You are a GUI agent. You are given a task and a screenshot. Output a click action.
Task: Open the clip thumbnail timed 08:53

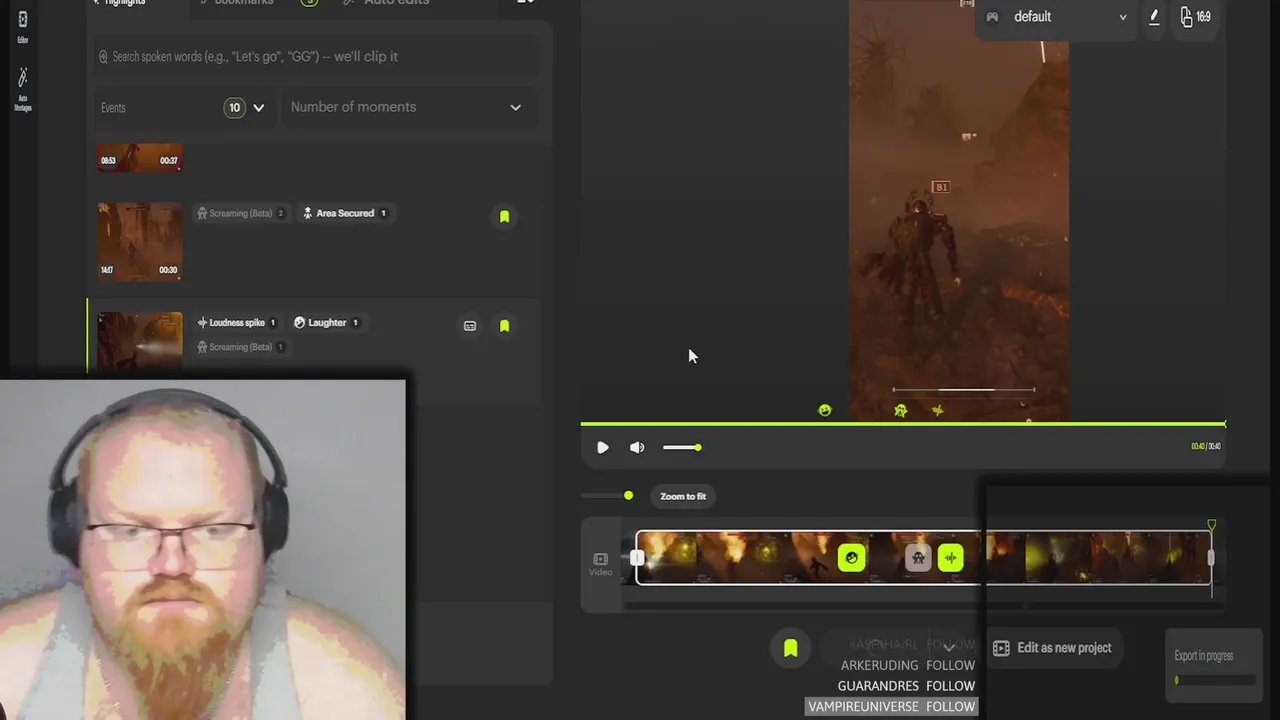click(x=139, y=158)
